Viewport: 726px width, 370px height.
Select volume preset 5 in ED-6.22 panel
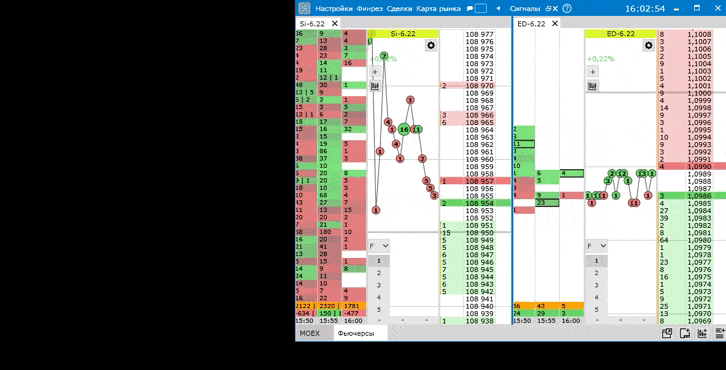pos(596,309)
